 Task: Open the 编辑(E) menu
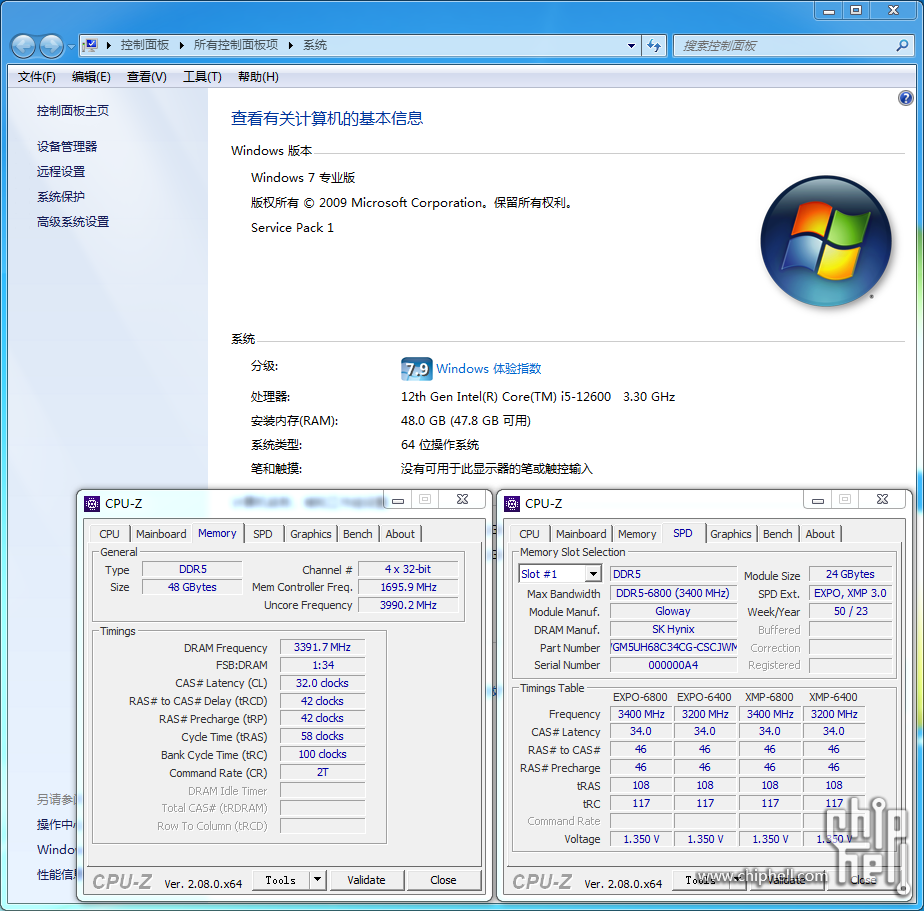click(91, 77)
